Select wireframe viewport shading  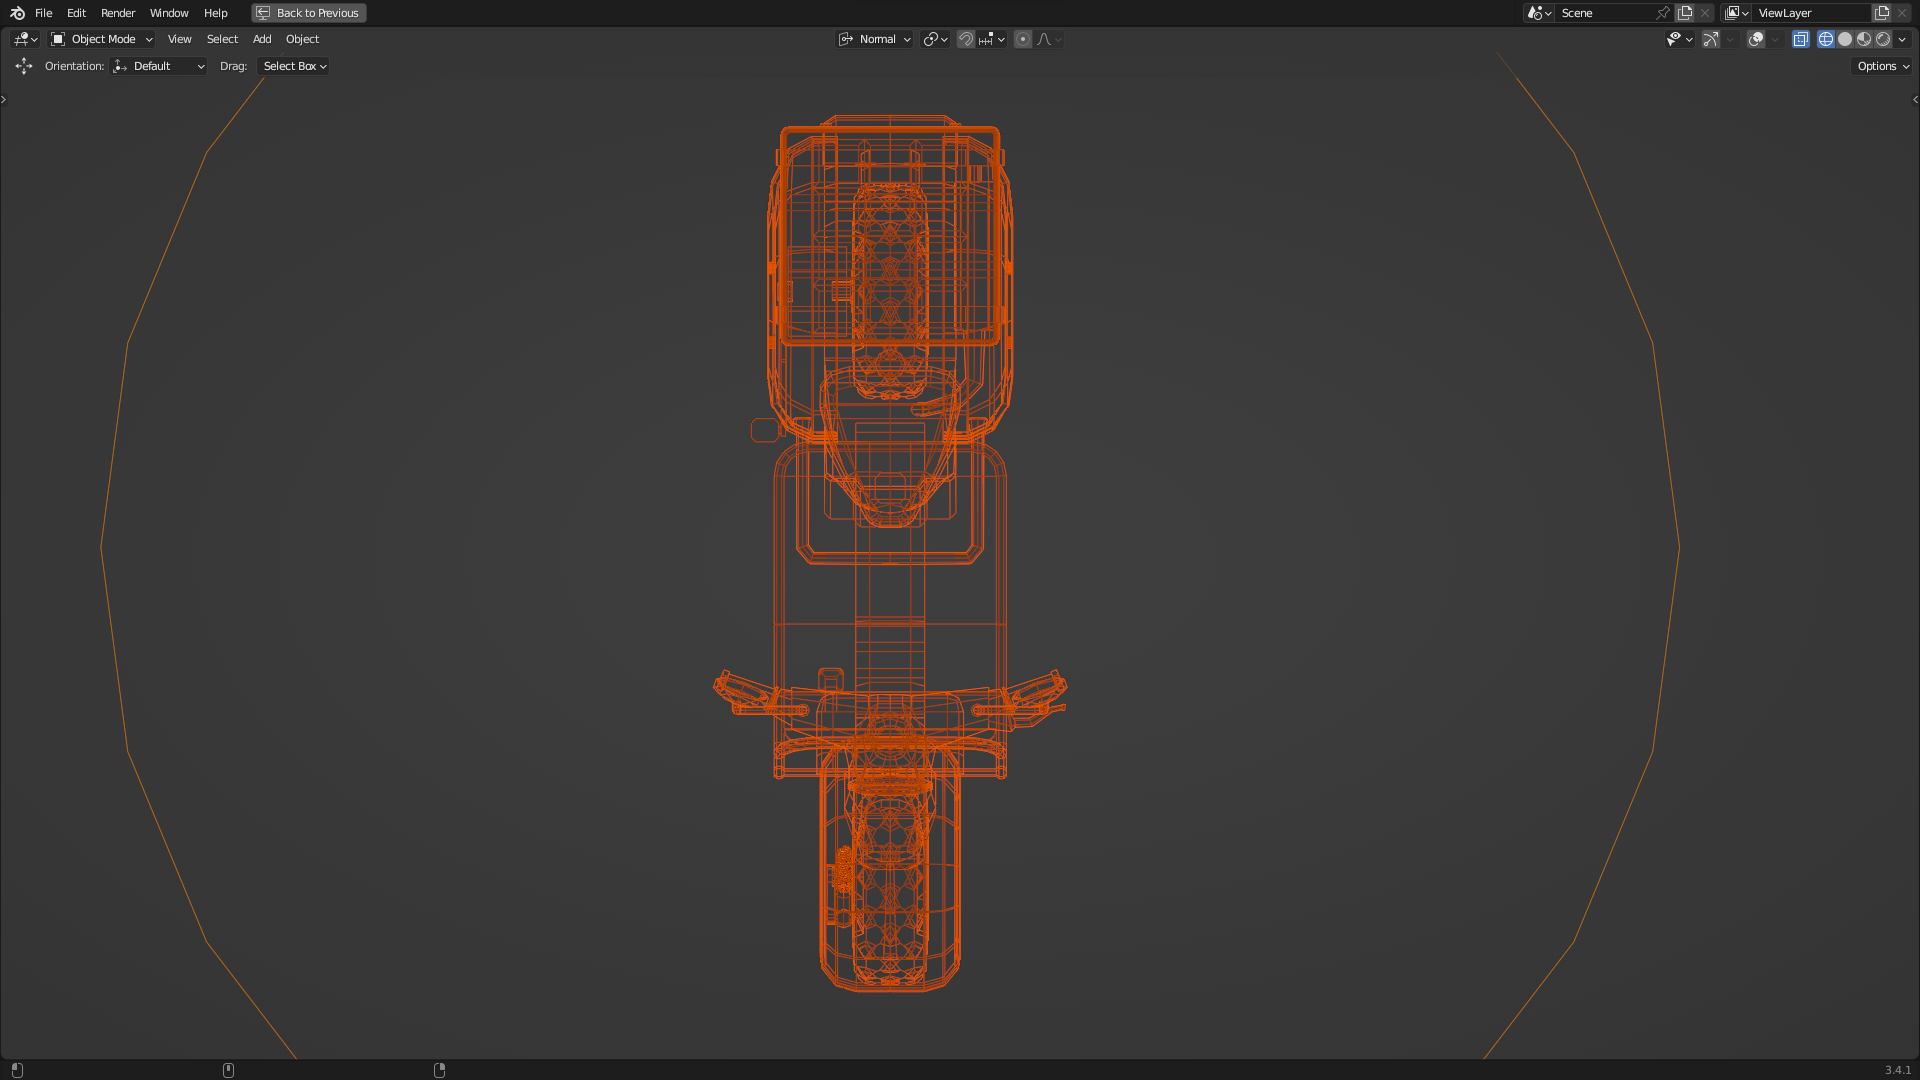coord(1826,39)
